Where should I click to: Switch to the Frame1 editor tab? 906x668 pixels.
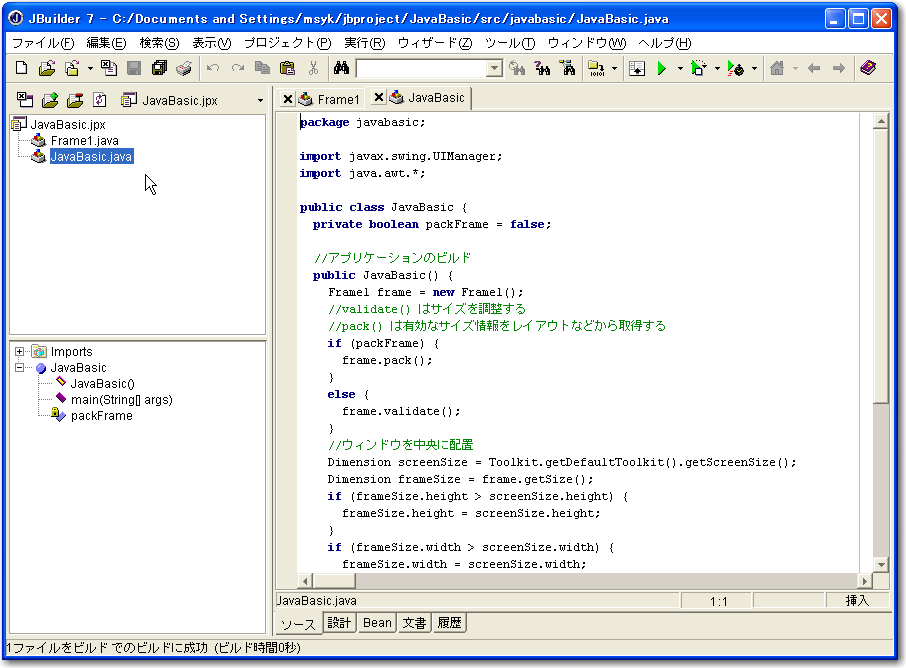[x=338, y=99]
